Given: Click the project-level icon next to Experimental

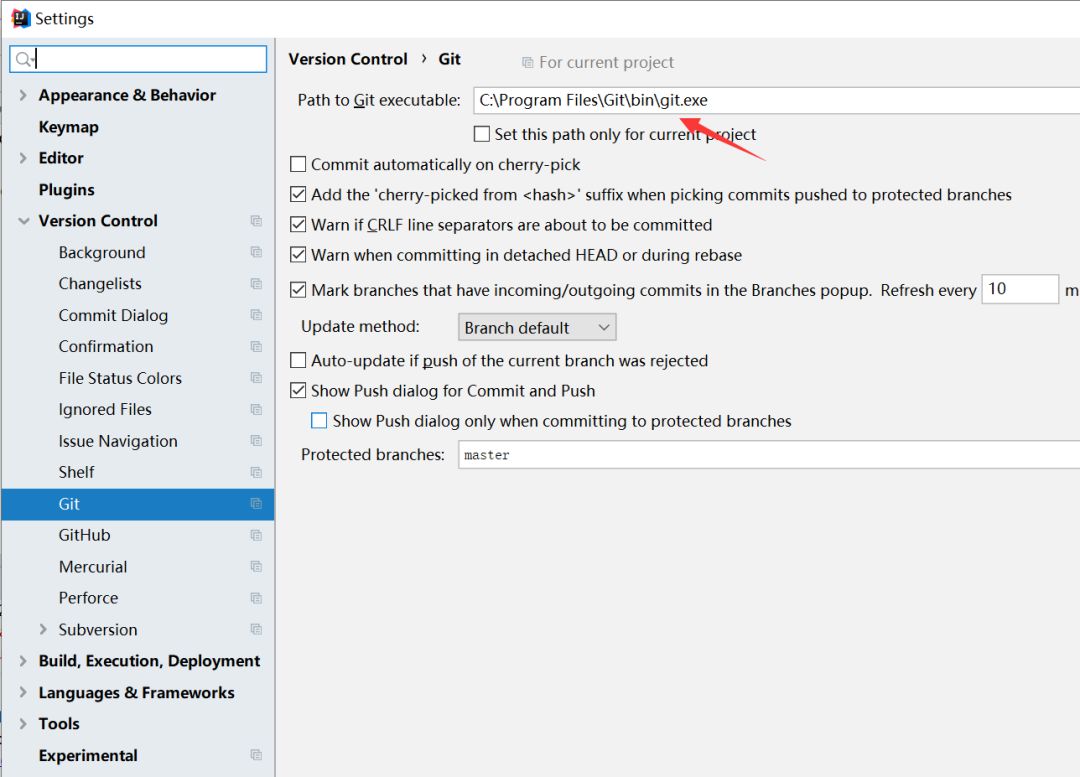Looking at the screenshot, I should [256, 755].
